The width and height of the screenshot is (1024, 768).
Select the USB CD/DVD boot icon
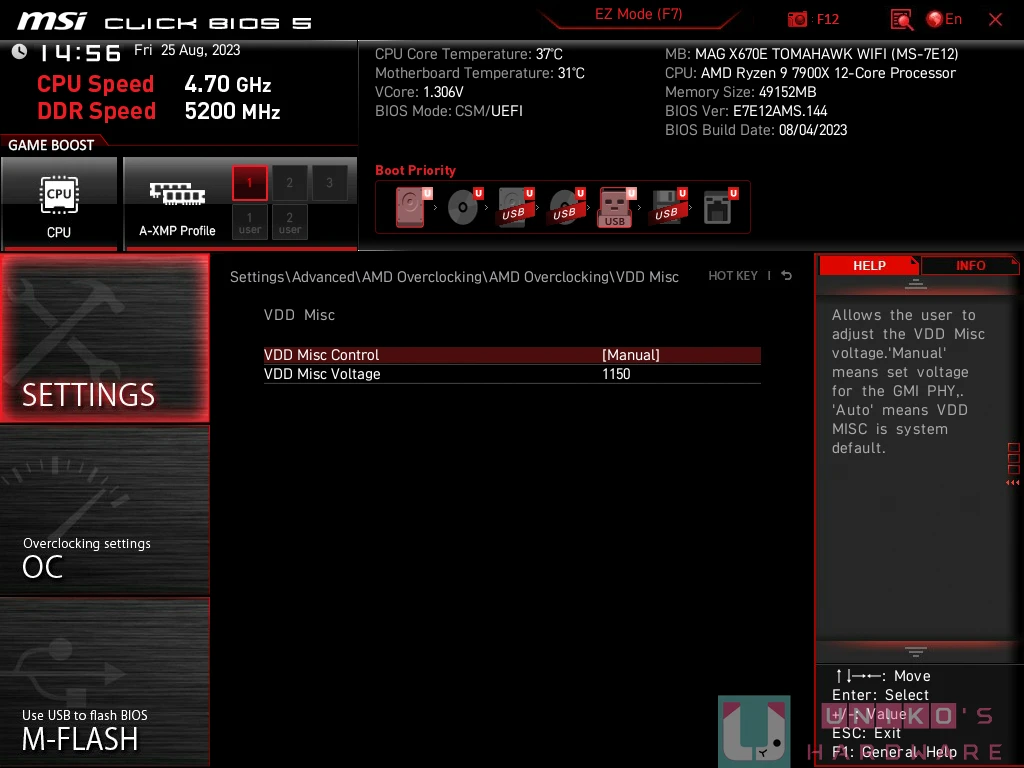point(567,207)
